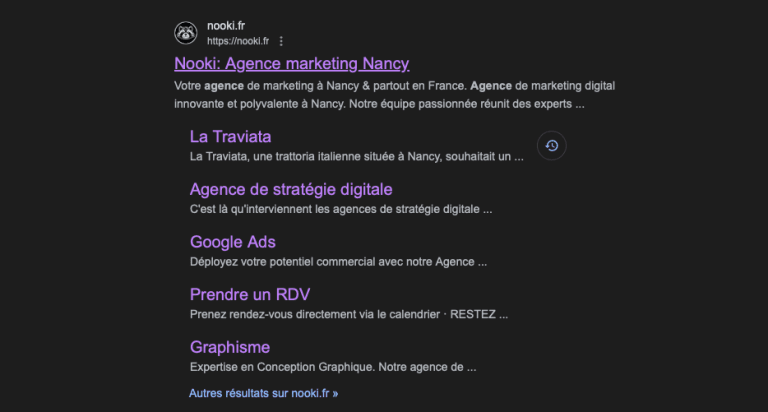This screenshot has height=412, width=768.
Task: Click the https://nooki.fr URL text
Action: pyautogui.click(x=238, y=41)
